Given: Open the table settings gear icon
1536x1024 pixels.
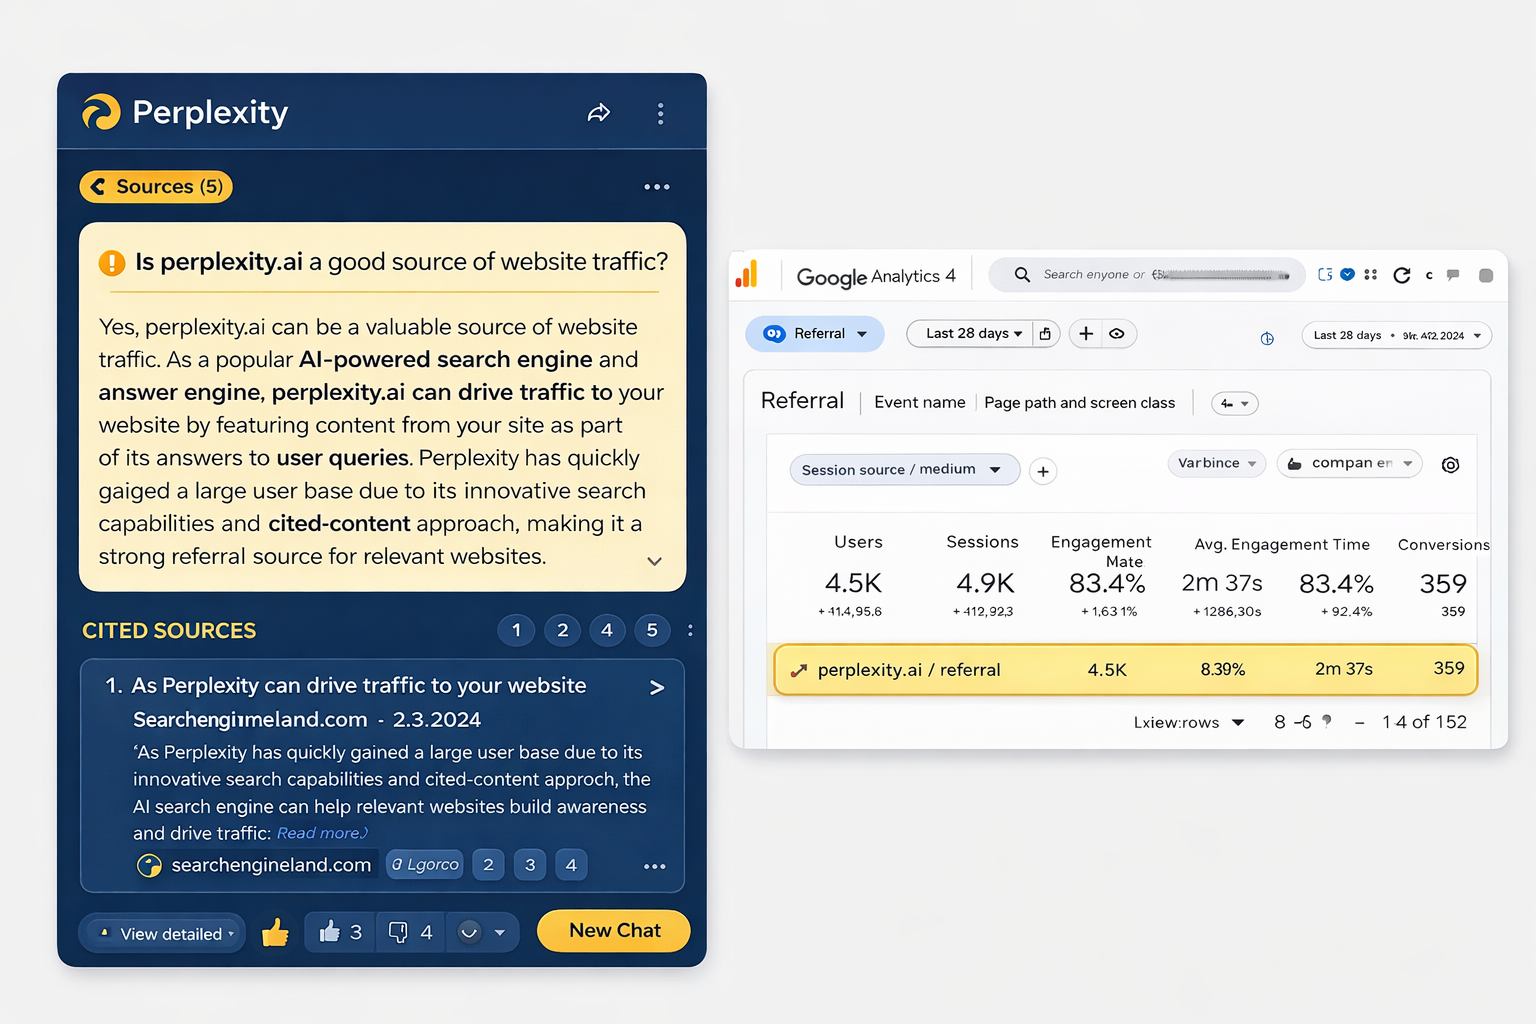Looking at the screenshot, I should (1450, 464).
